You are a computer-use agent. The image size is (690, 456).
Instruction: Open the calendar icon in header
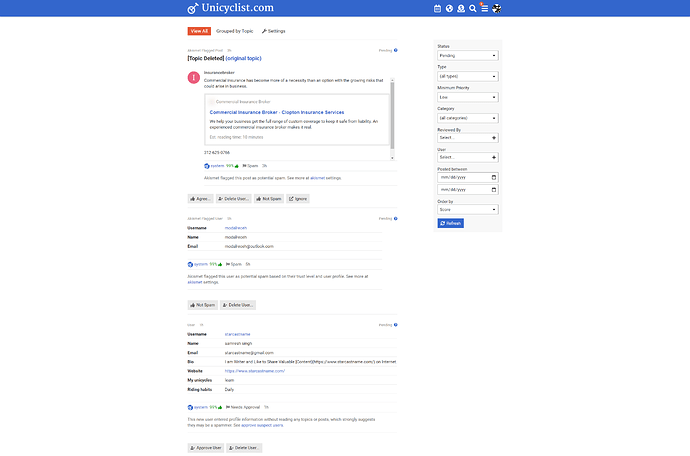[x=438, y=9]
